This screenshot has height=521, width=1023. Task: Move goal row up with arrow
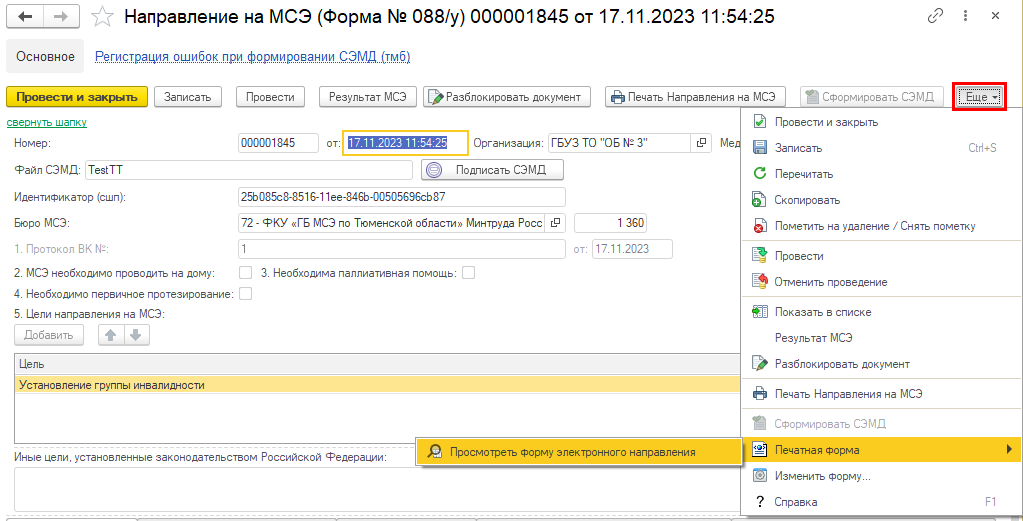[111, 335]
